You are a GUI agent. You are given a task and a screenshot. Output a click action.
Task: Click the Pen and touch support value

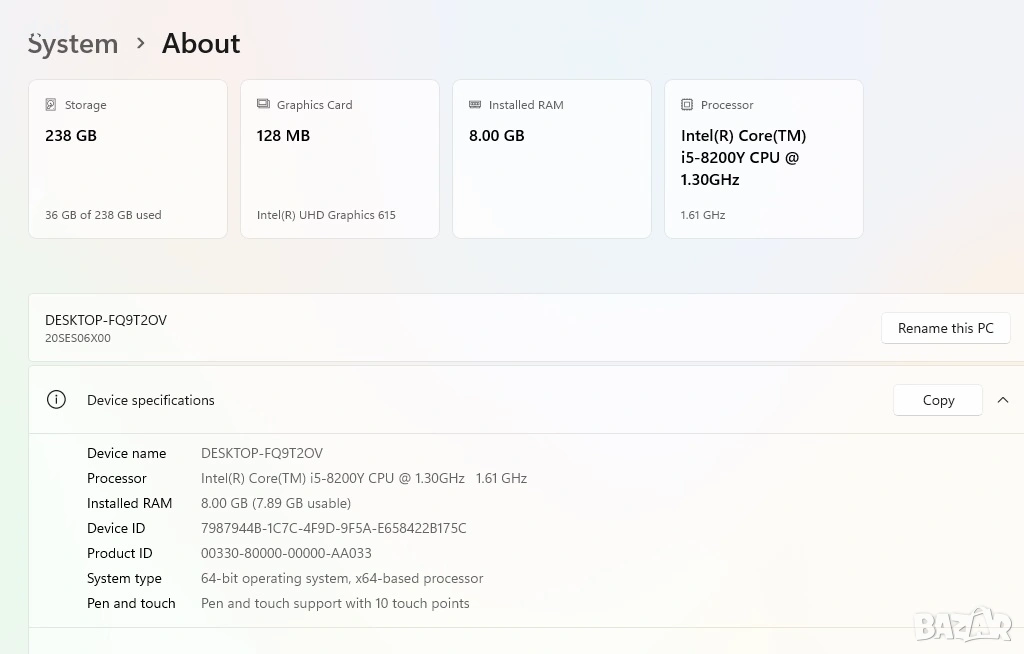pyautogui.click(x=335, y=603)
